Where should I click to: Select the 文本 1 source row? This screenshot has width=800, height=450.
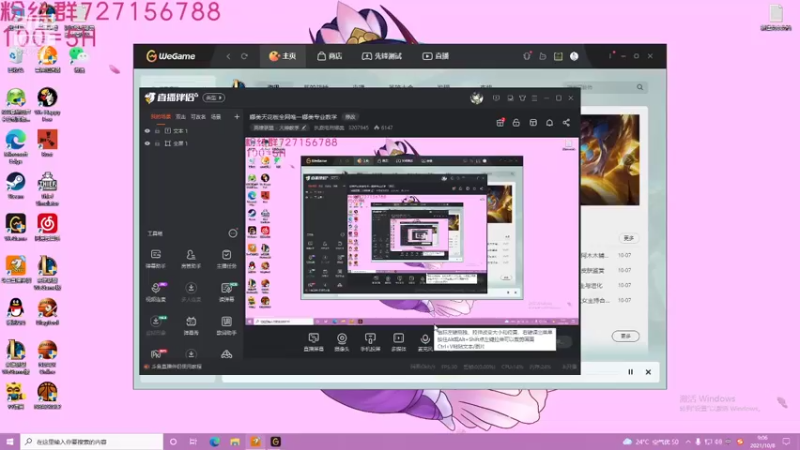[191, 131]
